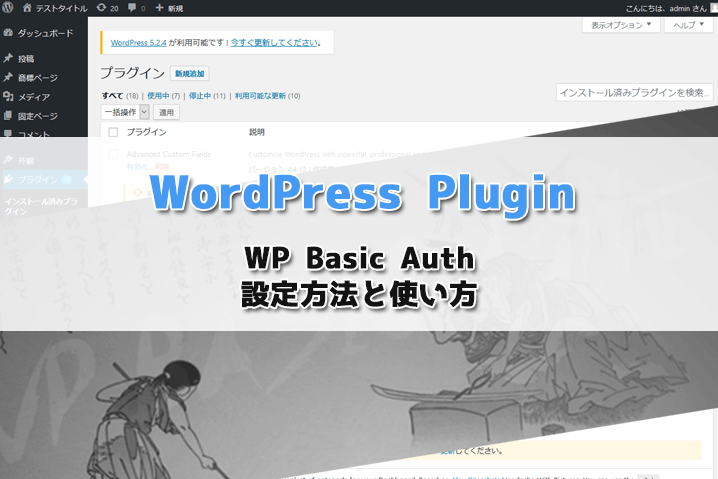
Task: Open the home icon site link テストタイトル
Action: click(x=54, y=8)
